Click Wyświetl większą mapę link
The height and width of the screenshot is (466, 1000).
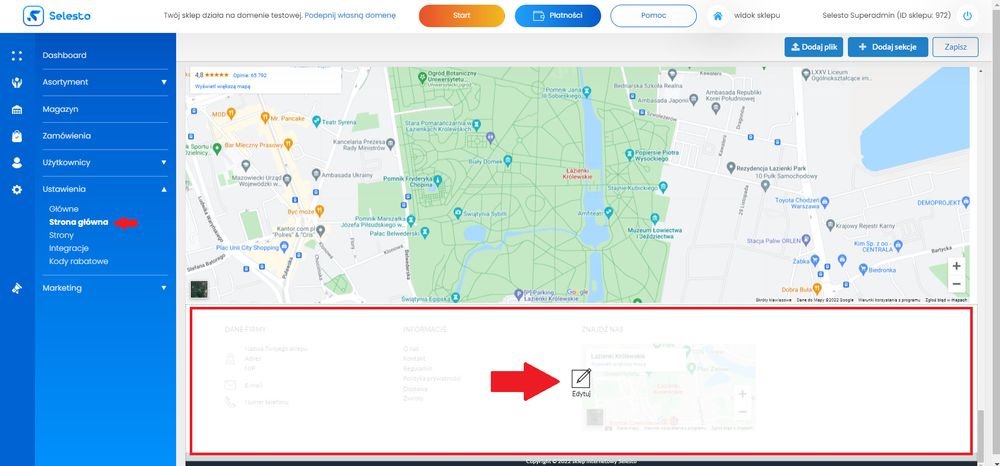point(223,85)
